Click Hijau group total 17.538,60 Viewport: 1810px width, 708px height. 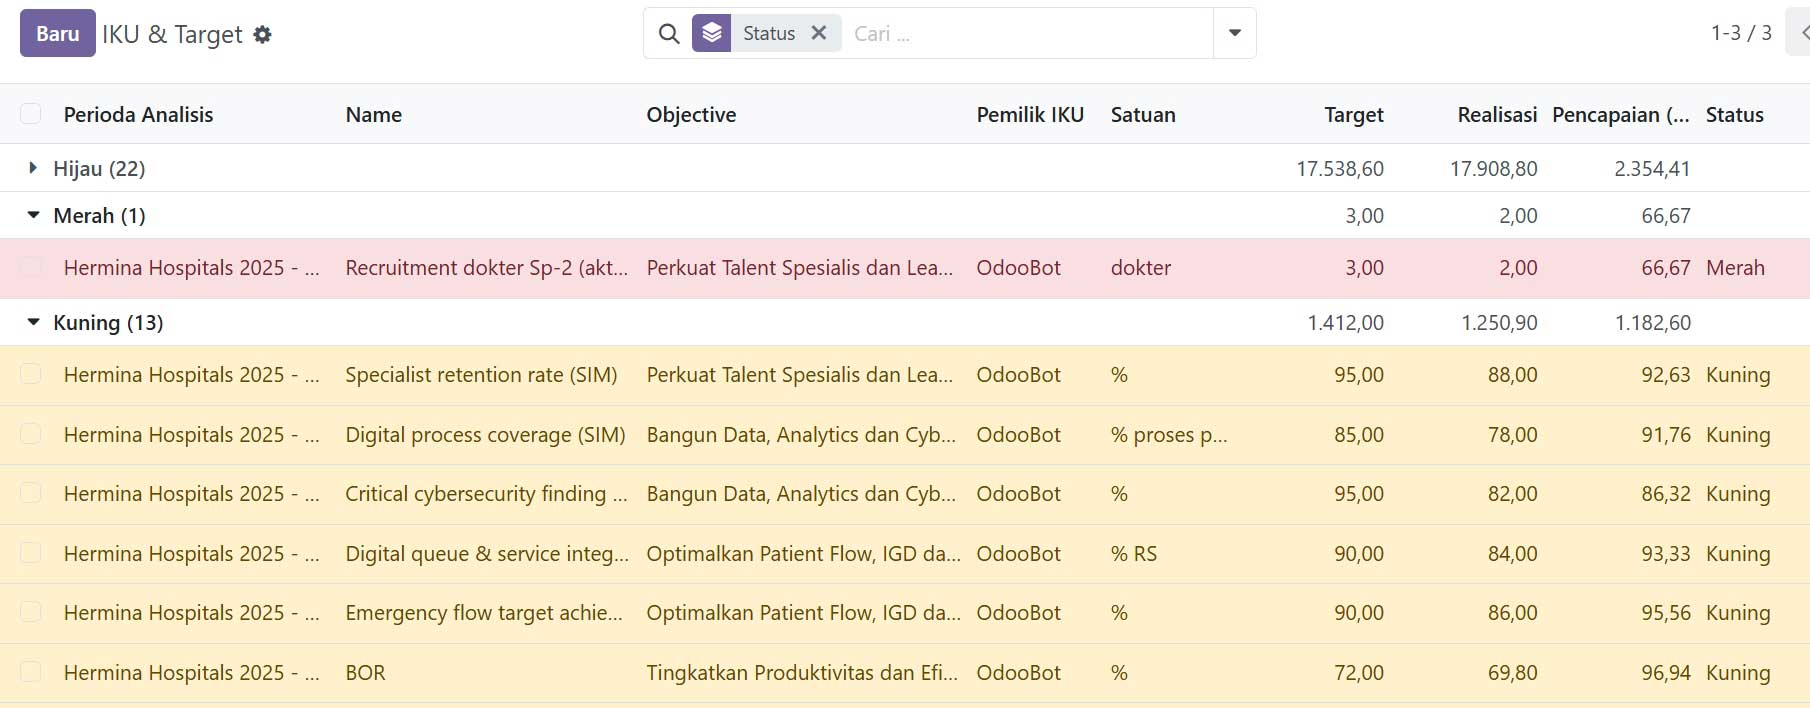coord(1340,169)
